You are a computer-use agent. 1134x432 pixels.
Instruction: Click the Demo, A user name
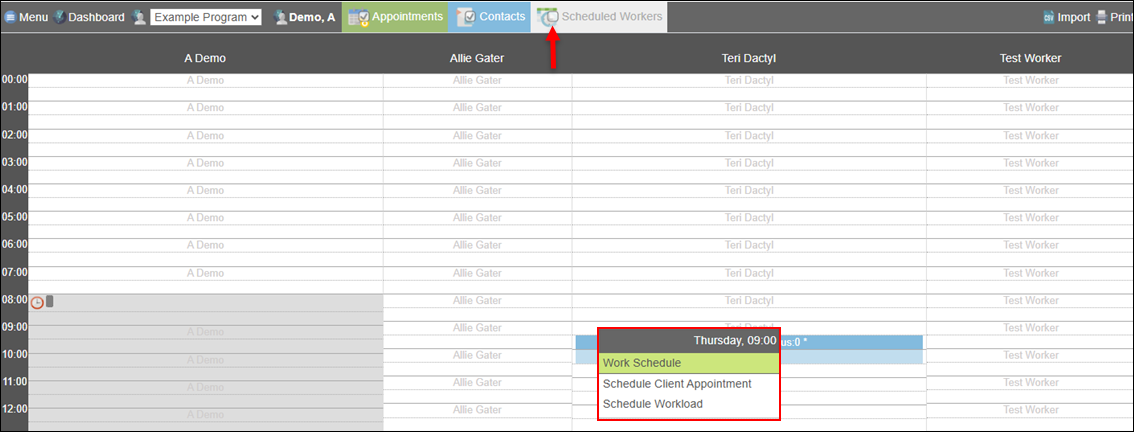(x=312, y=17)
